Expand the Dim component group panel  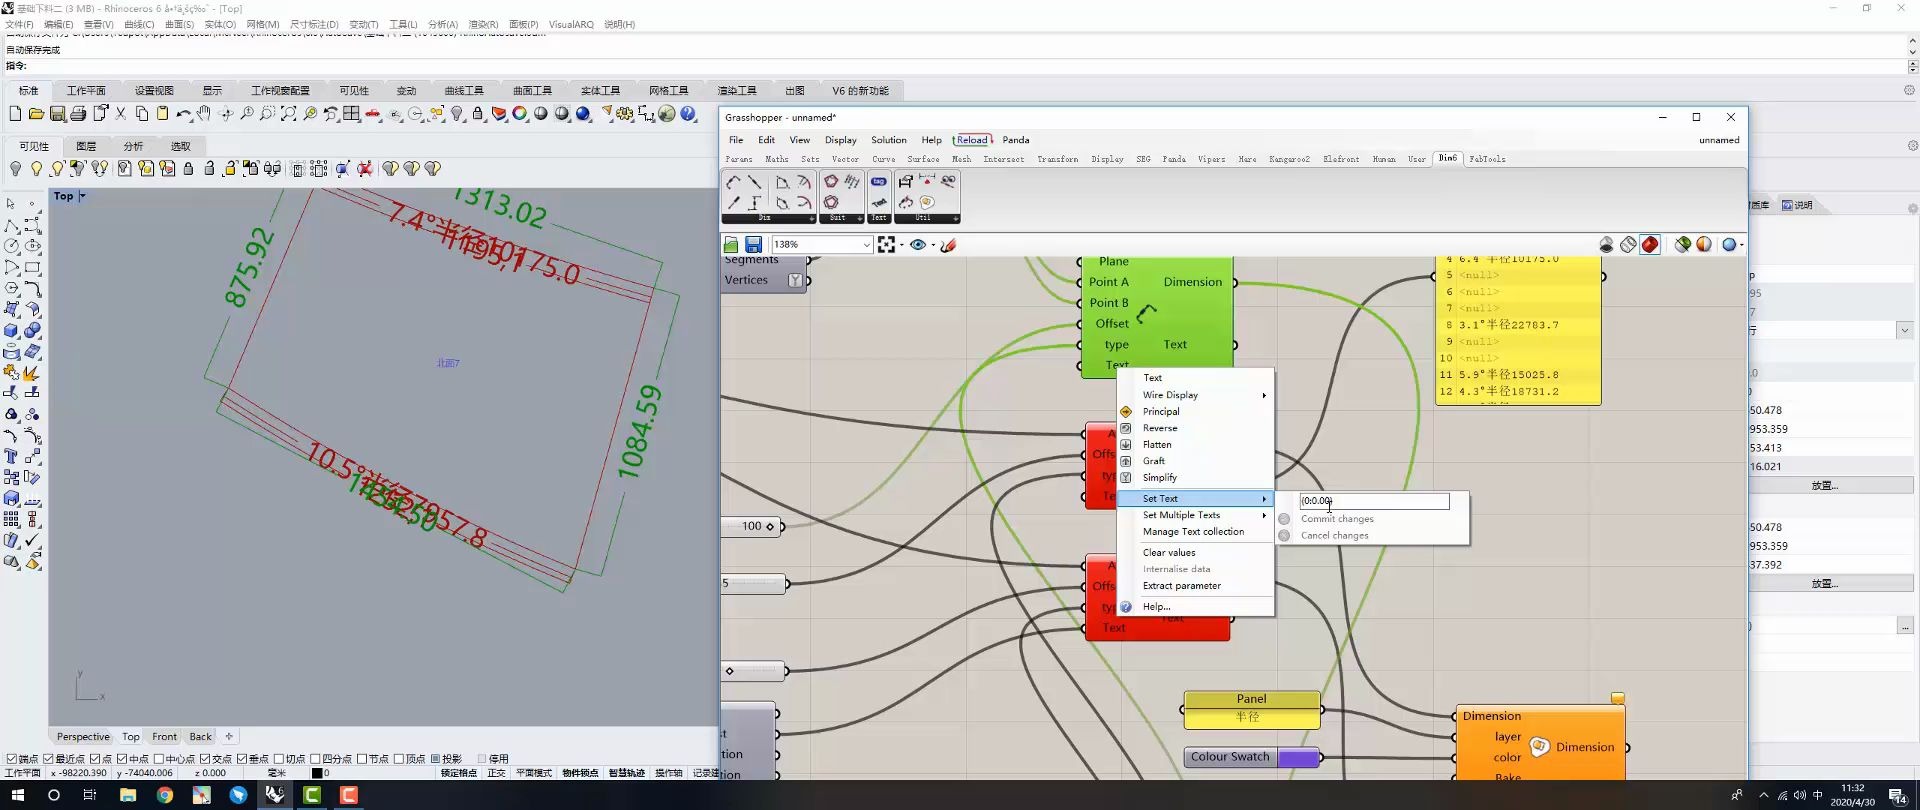pos(812,218)
